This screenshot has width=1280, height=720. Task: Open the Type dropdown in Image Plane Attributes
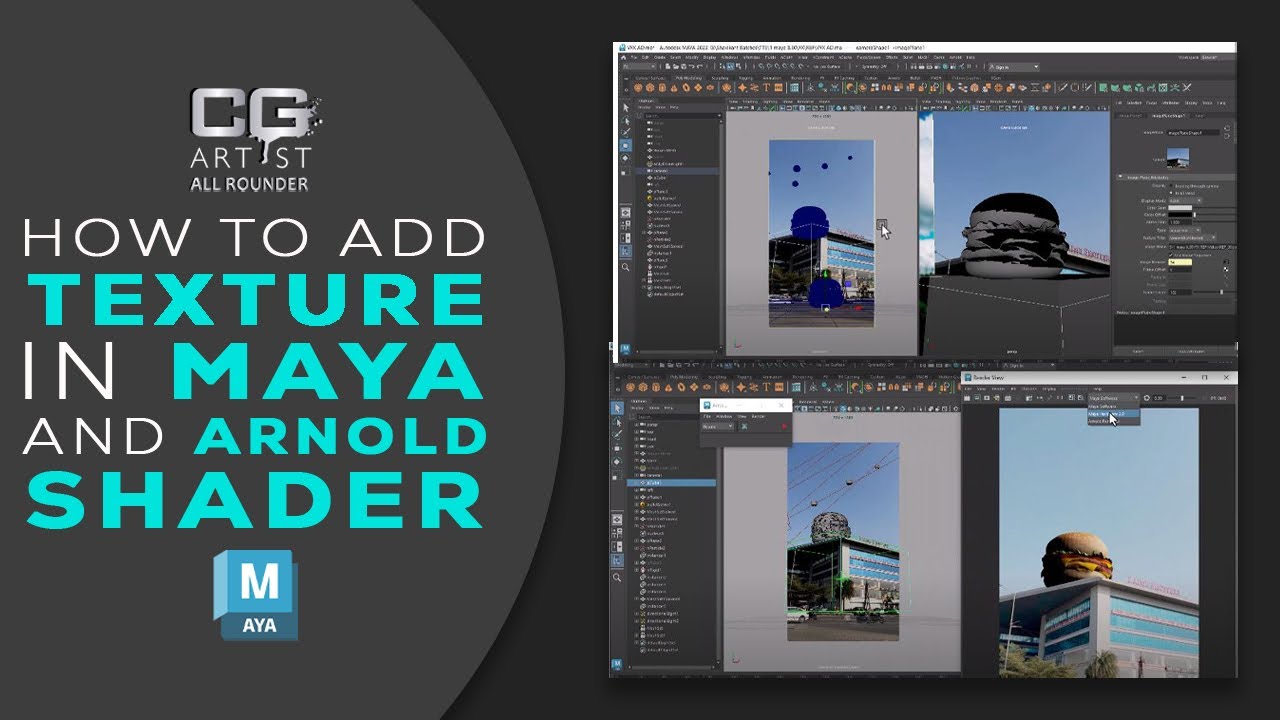coord(1185,230)
